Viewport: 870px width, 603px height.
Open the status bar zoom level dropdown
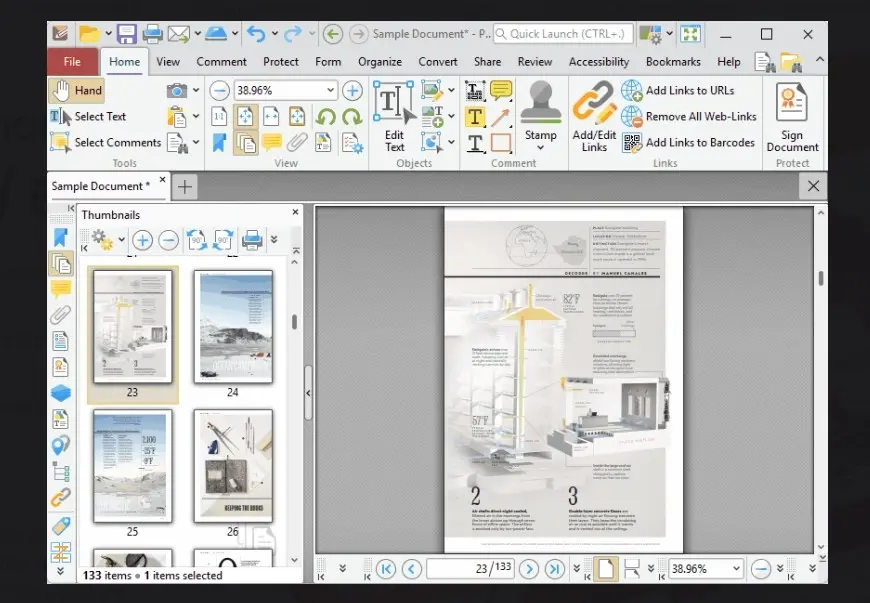736,568
